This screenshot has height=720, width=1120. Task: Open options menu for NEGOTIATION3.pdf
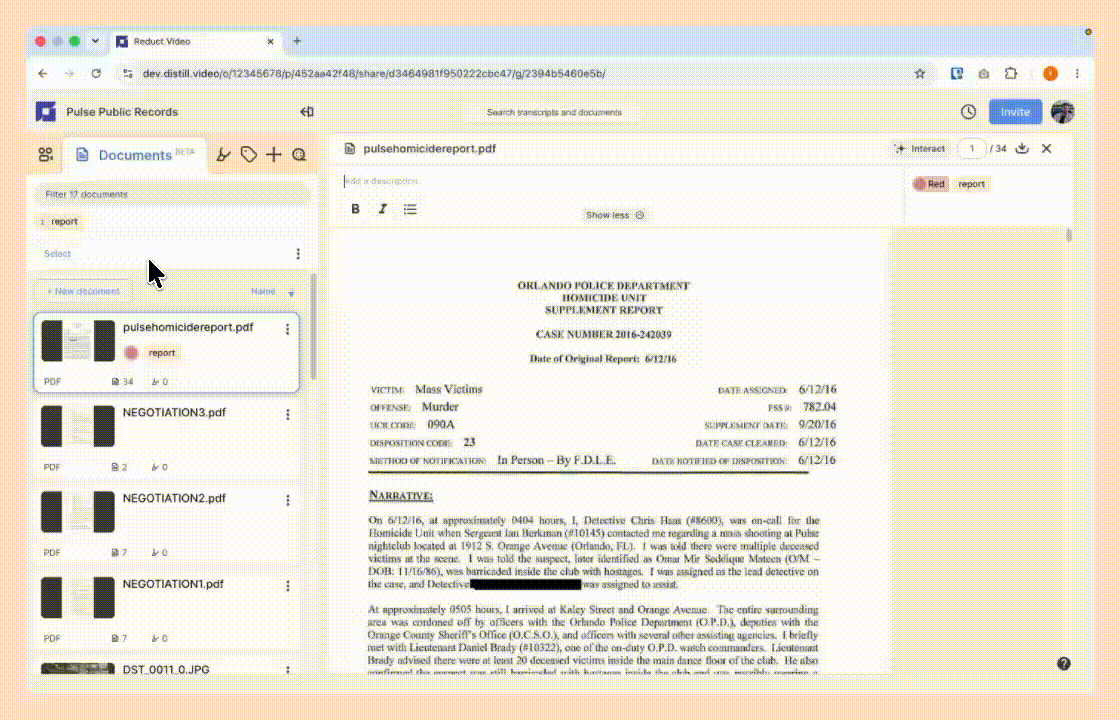click(288, 414)
